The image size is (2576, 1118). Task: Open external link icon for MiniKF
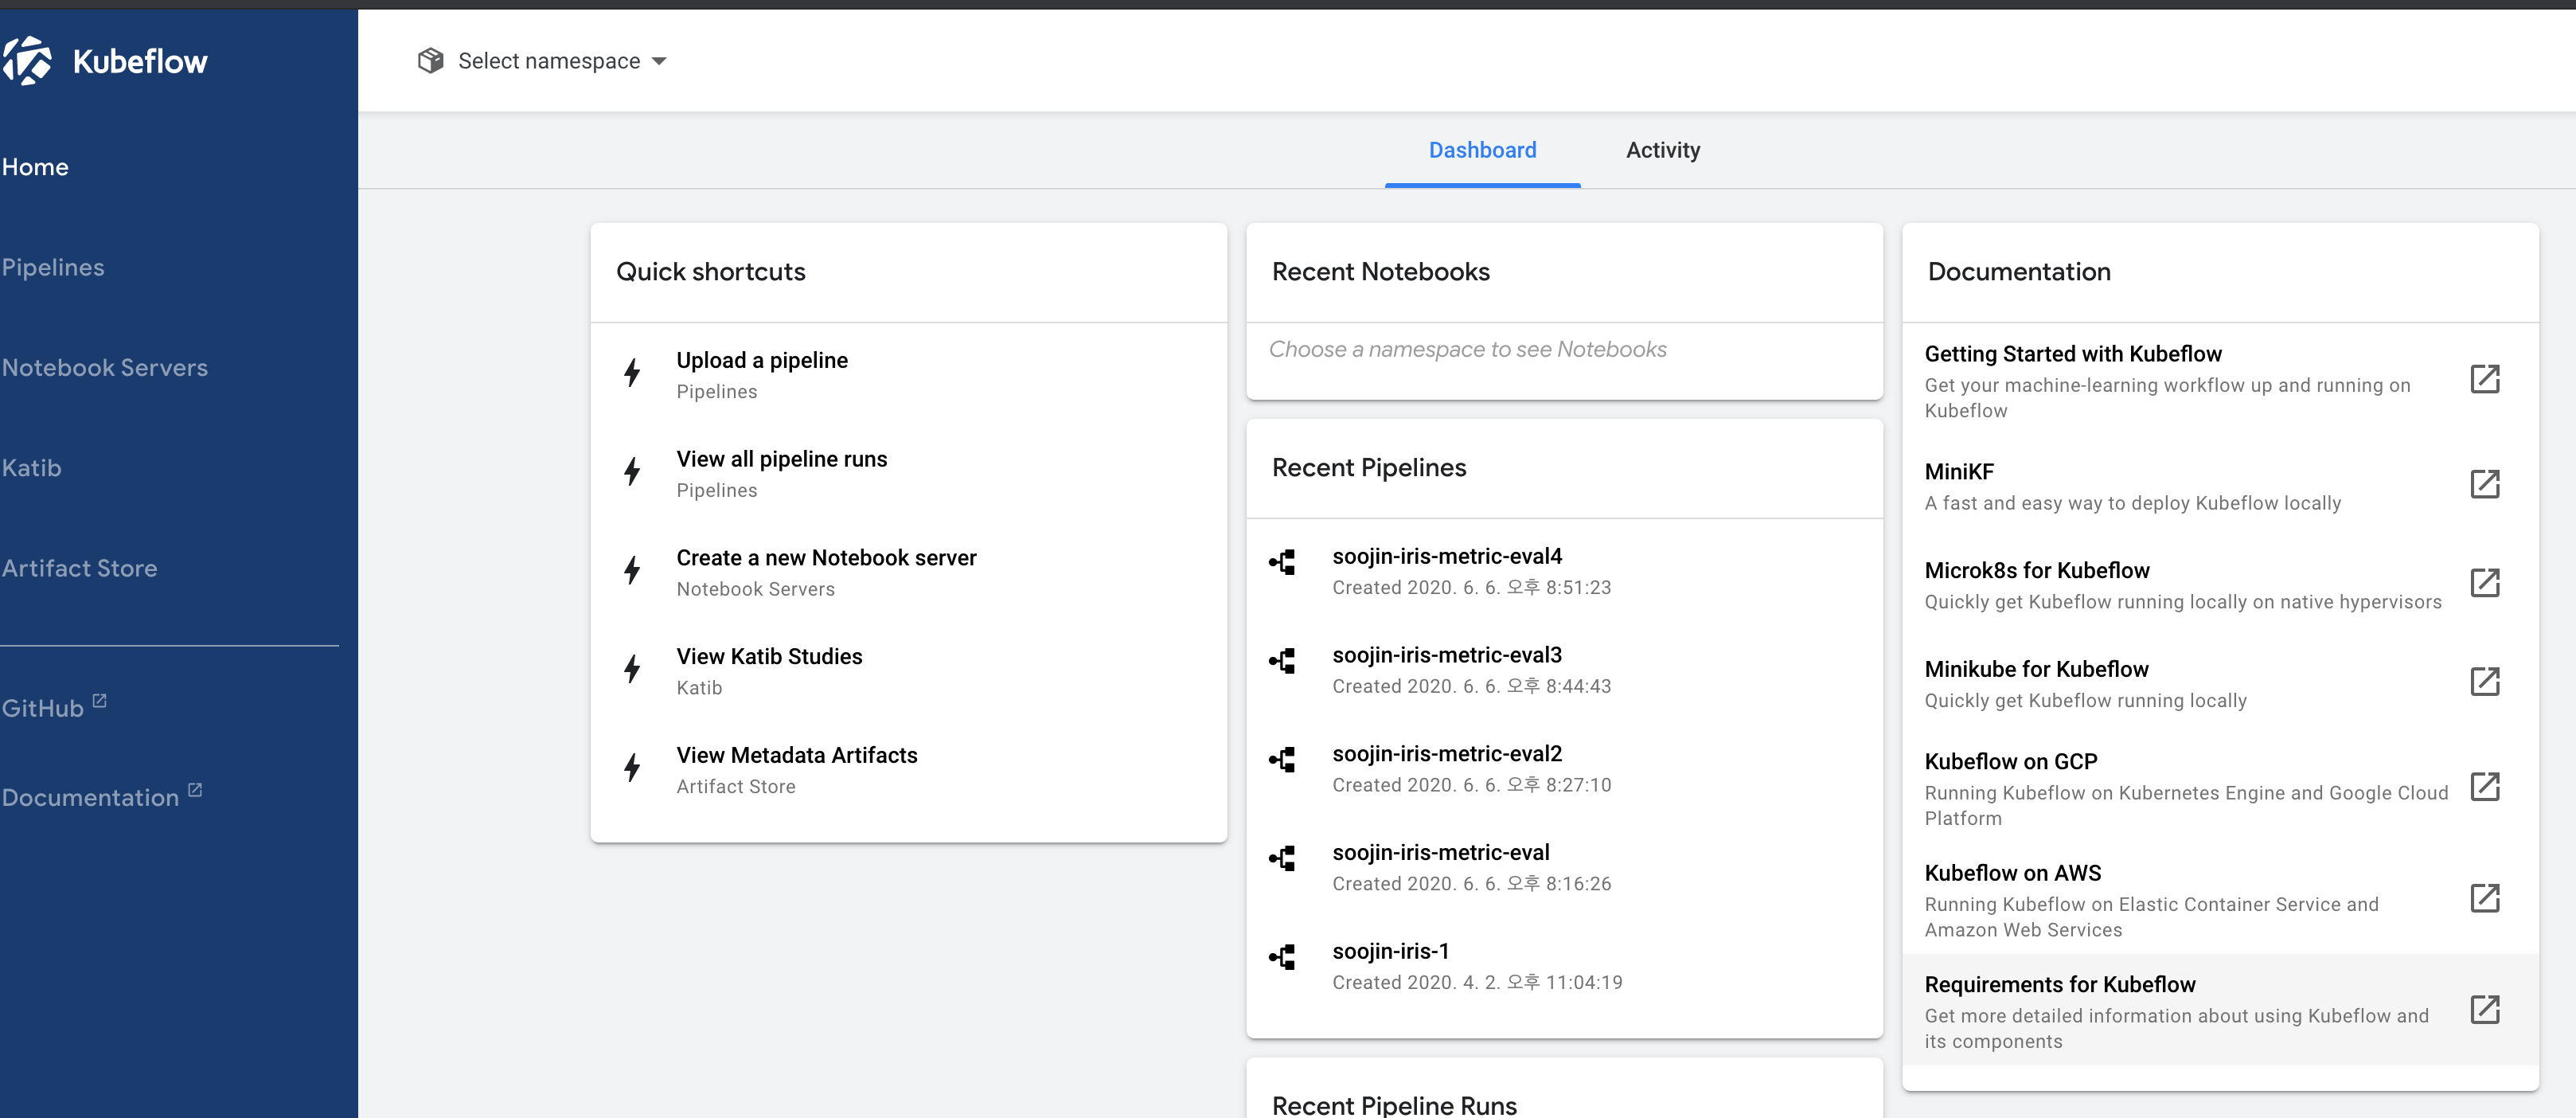(2484, 485)
